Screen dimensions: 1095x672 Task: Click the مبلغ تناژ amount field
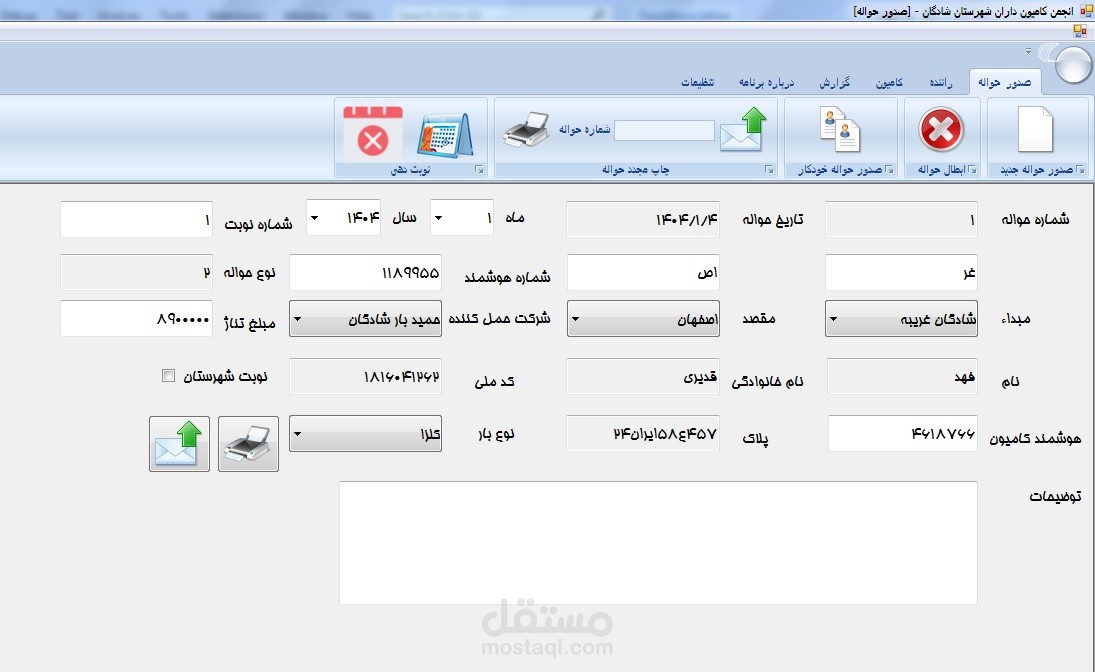(x=136, y=319)
